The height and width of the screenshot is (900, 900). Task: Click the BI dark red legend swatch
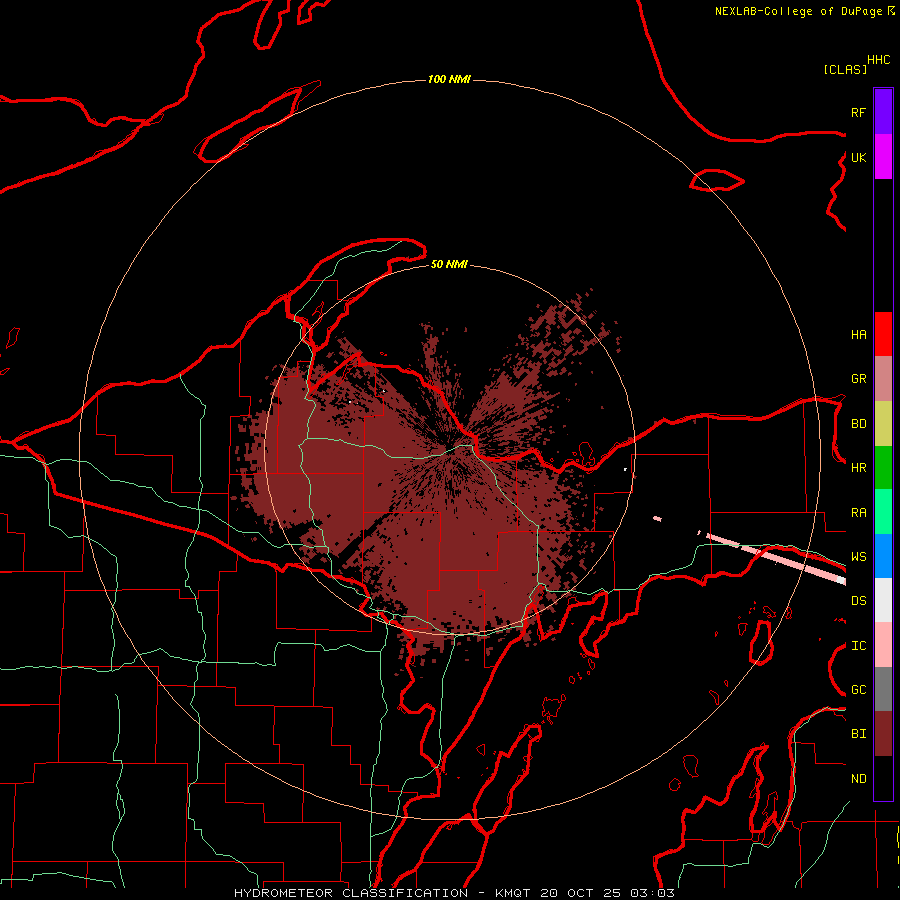(883, 734)
